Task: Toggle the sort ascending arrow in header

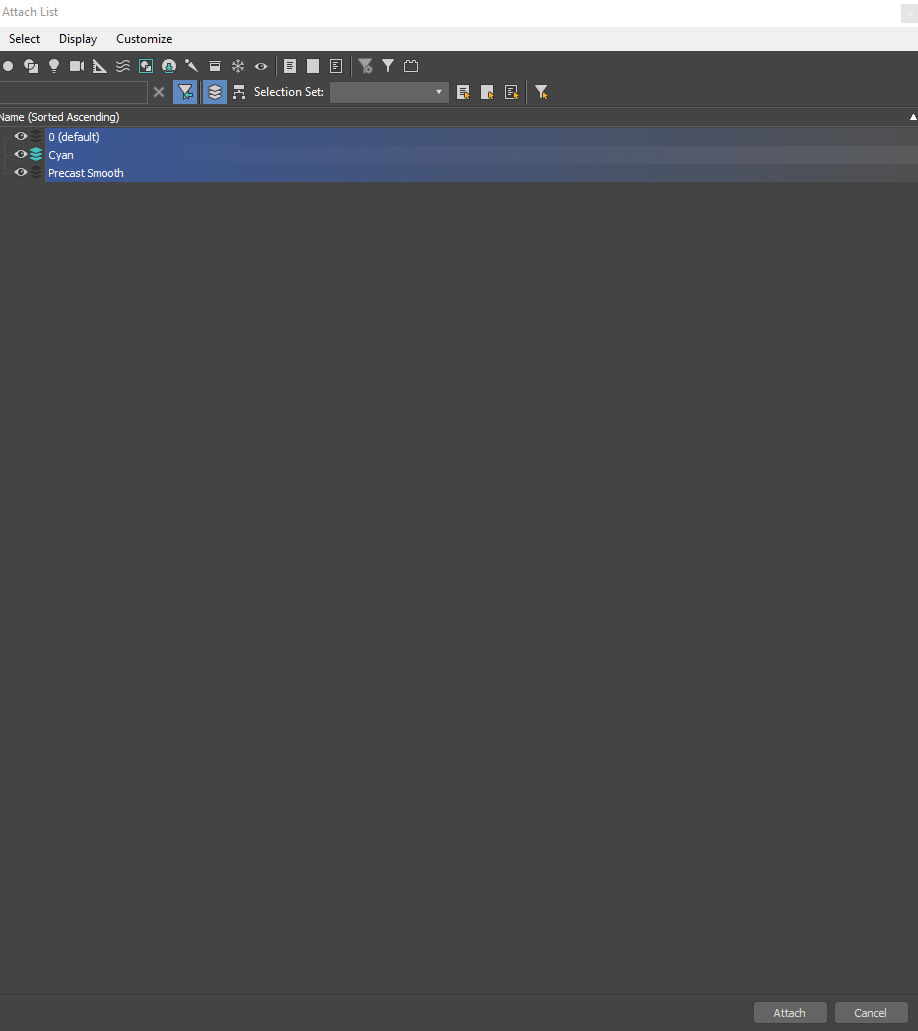Action: (x=913, y=117)
